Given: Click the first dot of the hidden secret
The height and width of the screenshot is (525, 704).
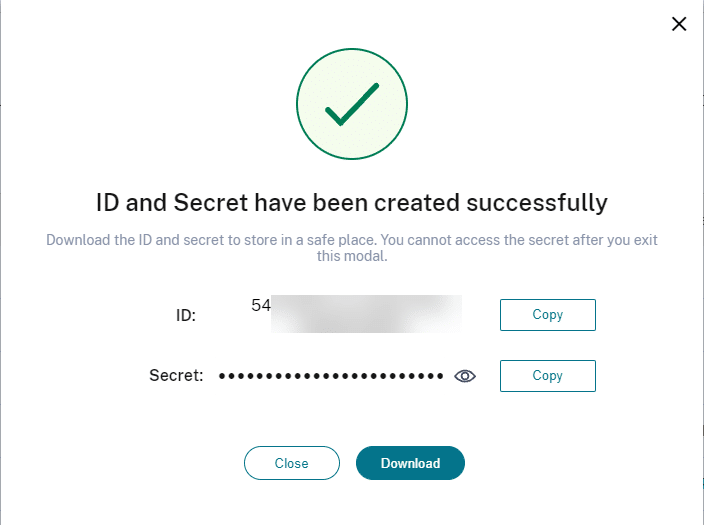Looking at the screenshot, I should [222, 376].
